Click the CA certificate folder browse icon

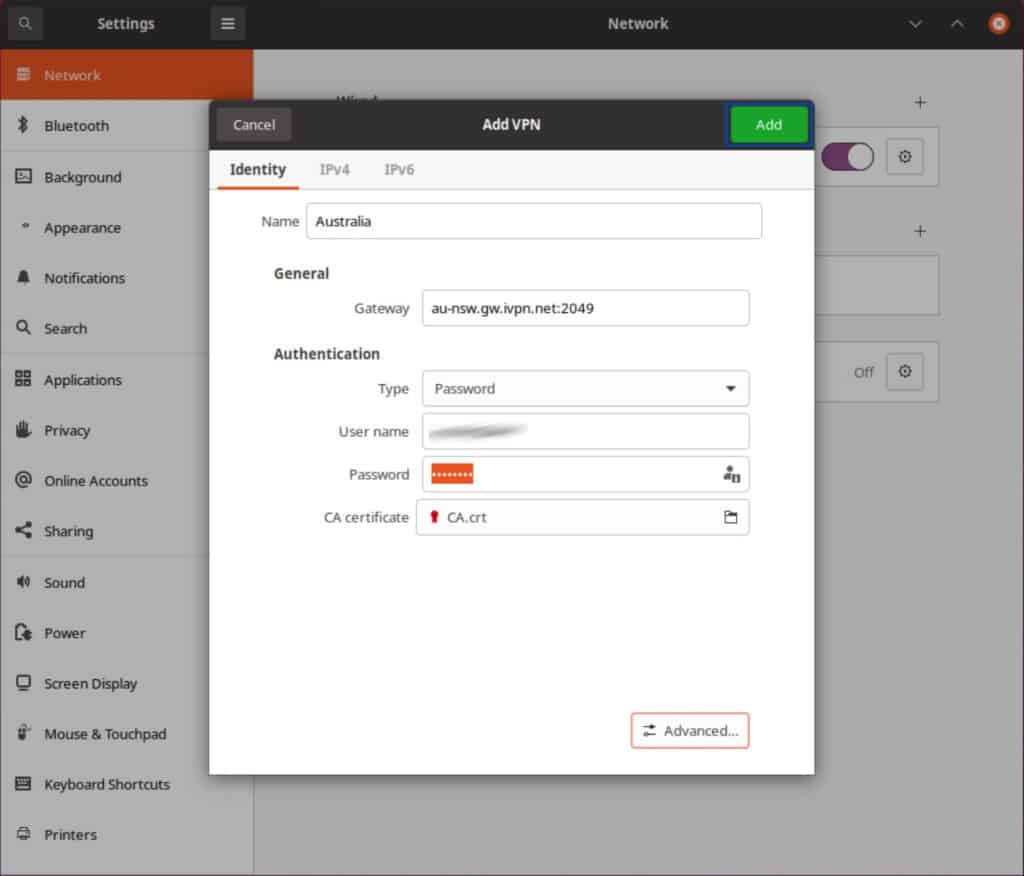[731, 517]
